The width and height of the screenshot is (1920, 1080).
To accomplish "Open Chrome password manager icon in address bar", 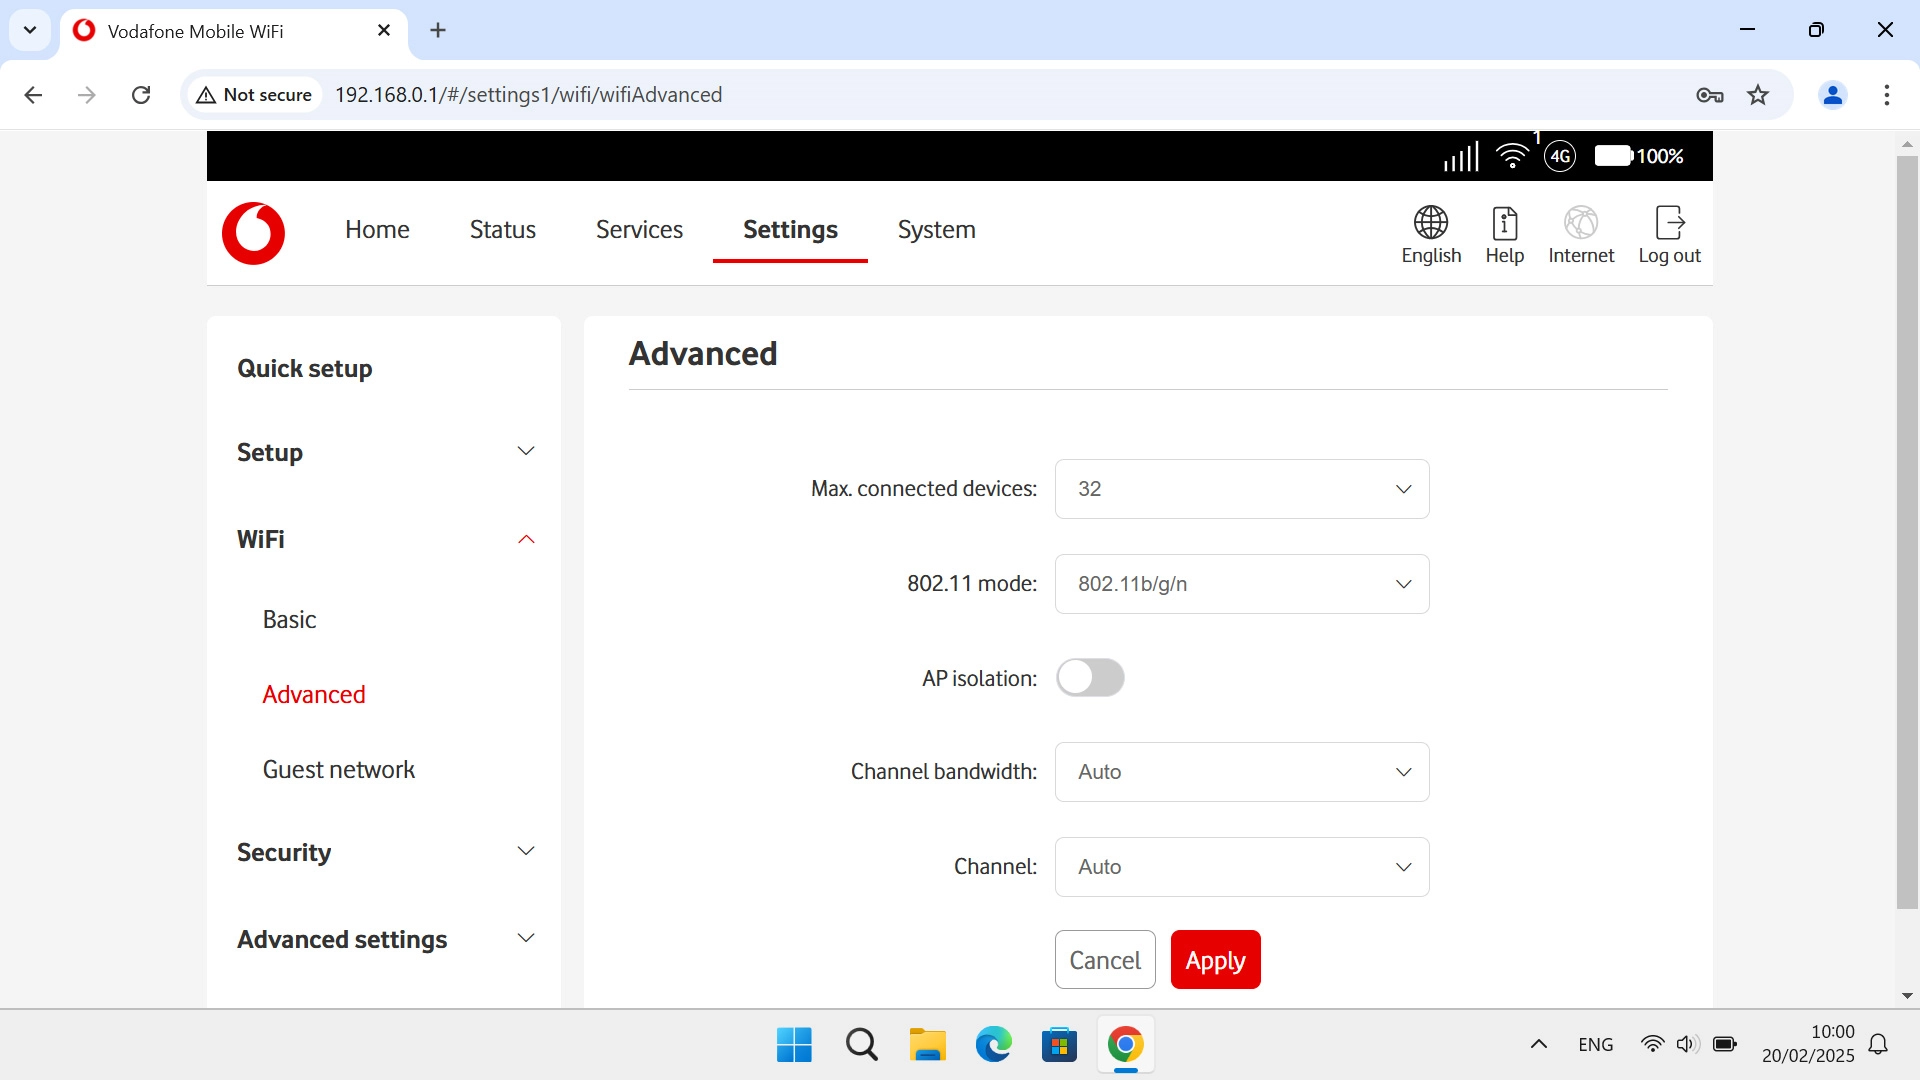I will click(1710, 95).
